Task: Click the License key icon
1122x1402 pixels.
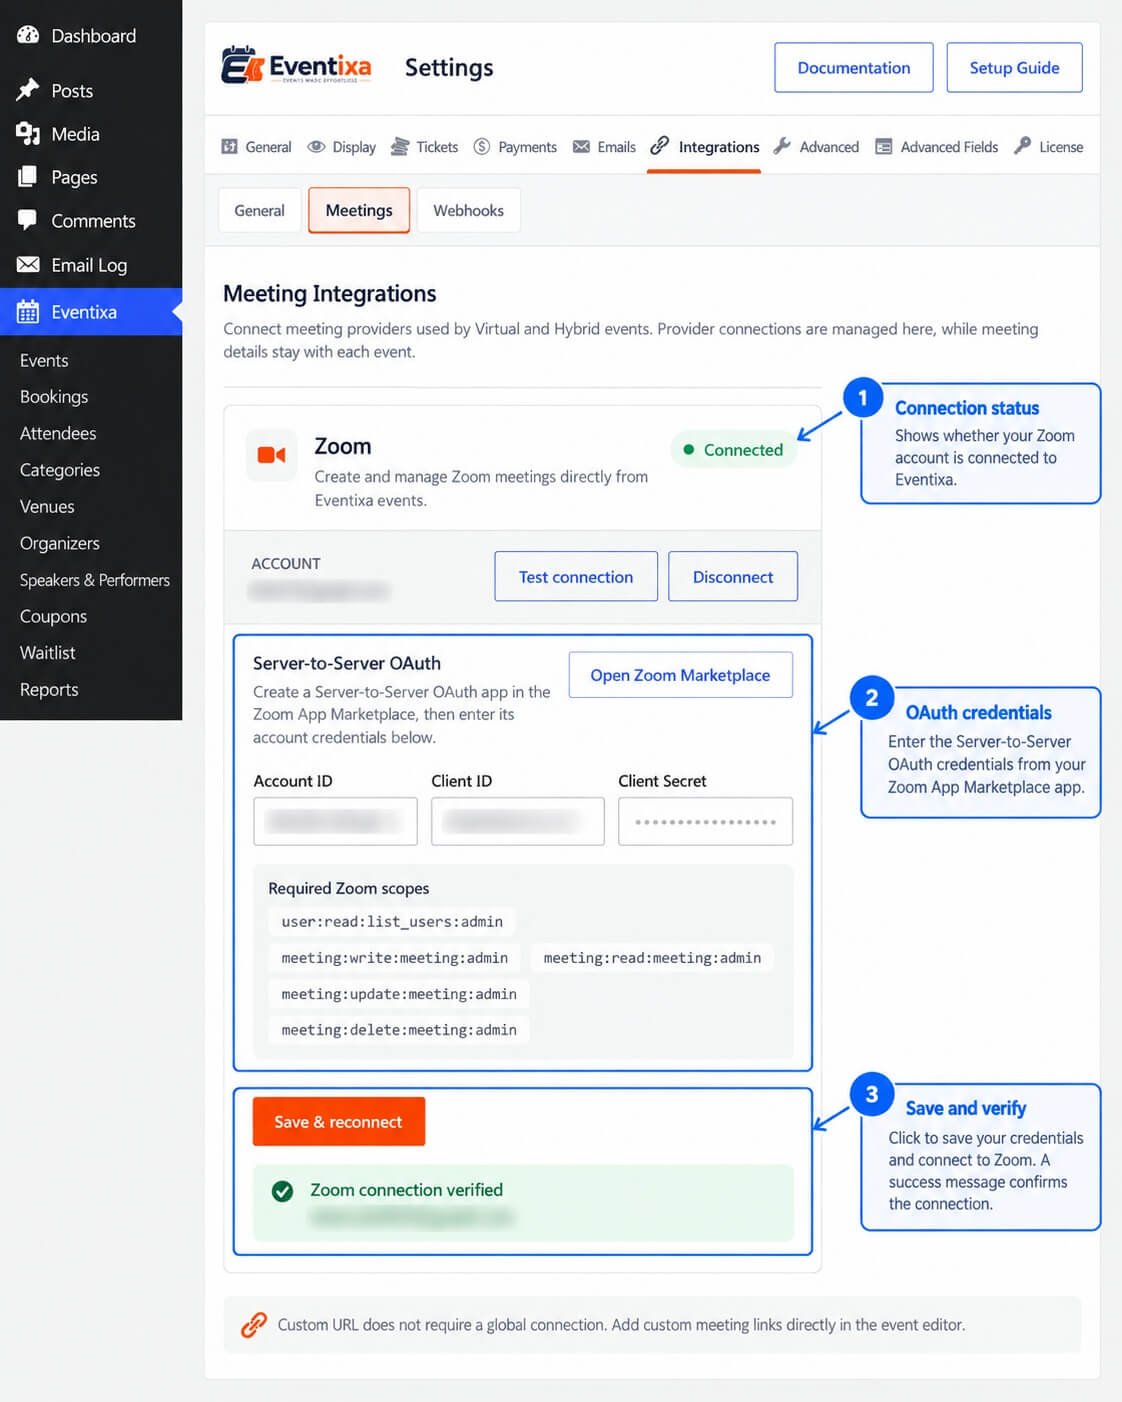Action: (x=1022, y=146)
